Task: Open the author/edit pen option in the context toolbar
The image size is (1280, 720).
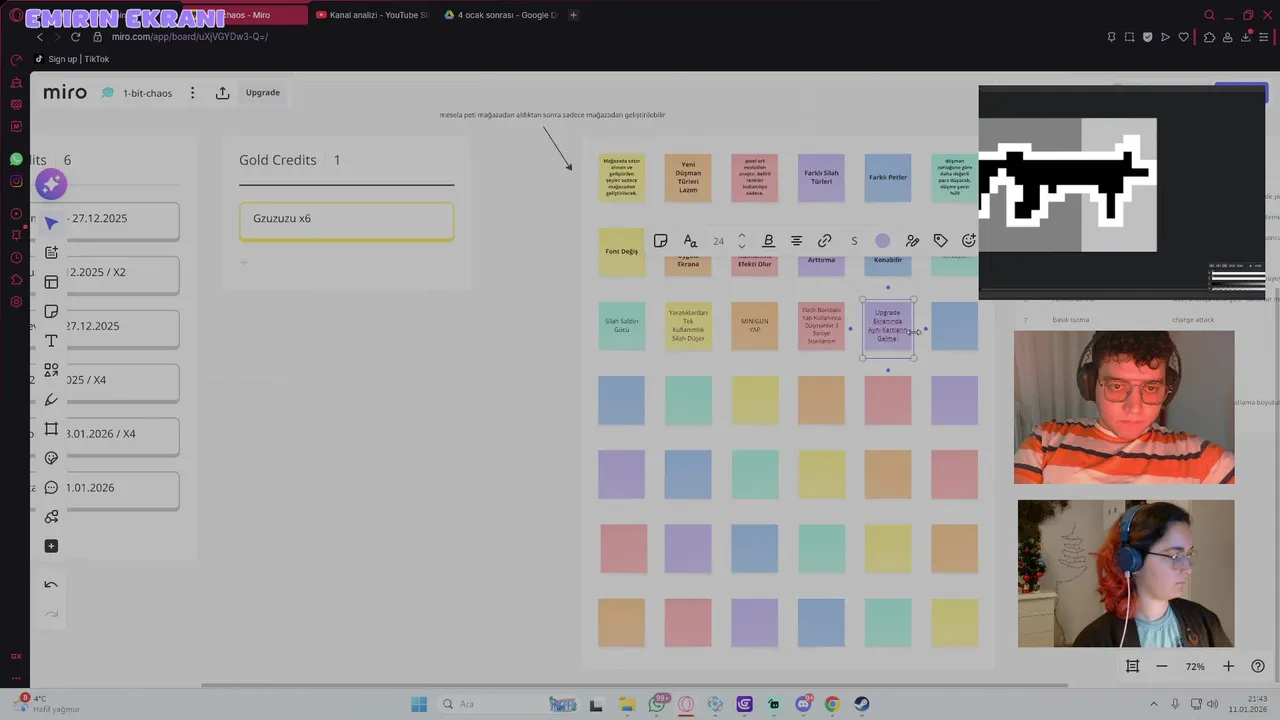Action: pos(912,241)
